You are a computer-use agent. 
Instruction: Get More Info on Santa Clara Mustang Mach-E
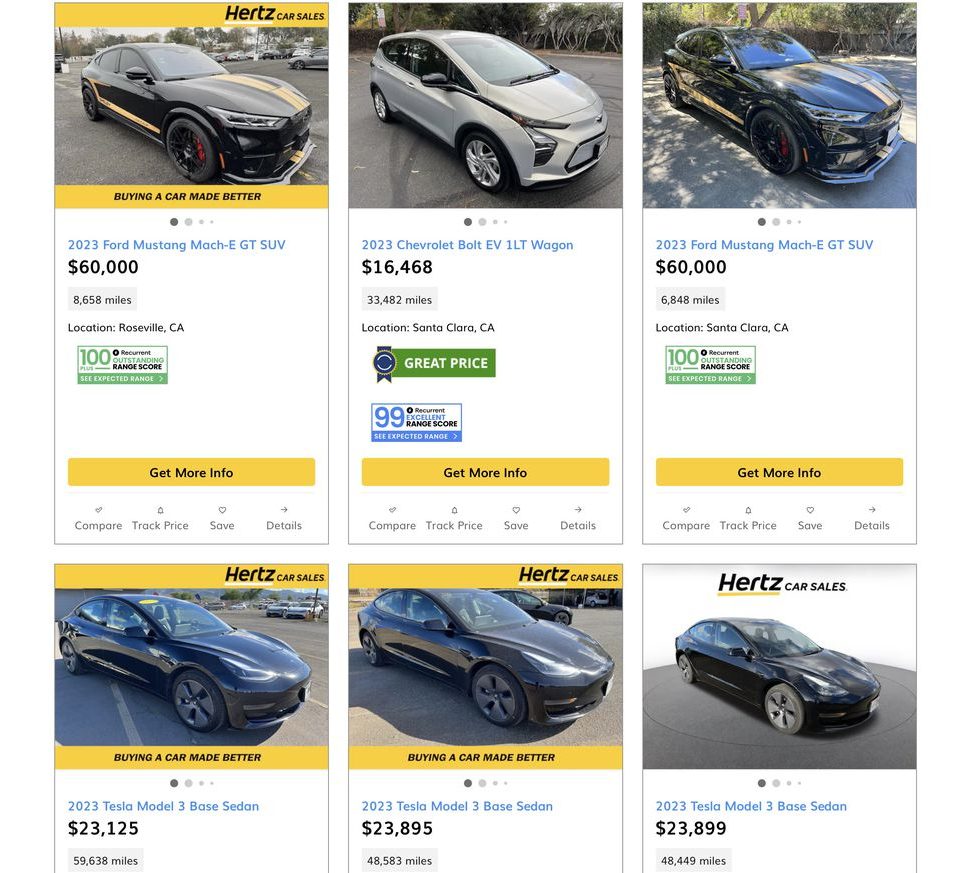pos(779,472)
